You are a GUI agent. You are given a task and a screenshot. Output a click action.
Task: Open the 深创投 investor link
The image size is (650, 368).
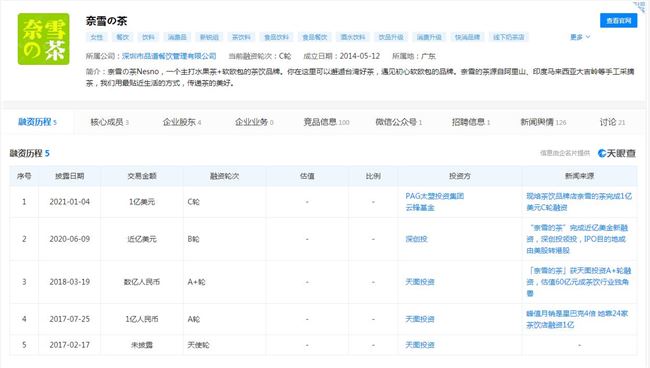tap(416, 239)
